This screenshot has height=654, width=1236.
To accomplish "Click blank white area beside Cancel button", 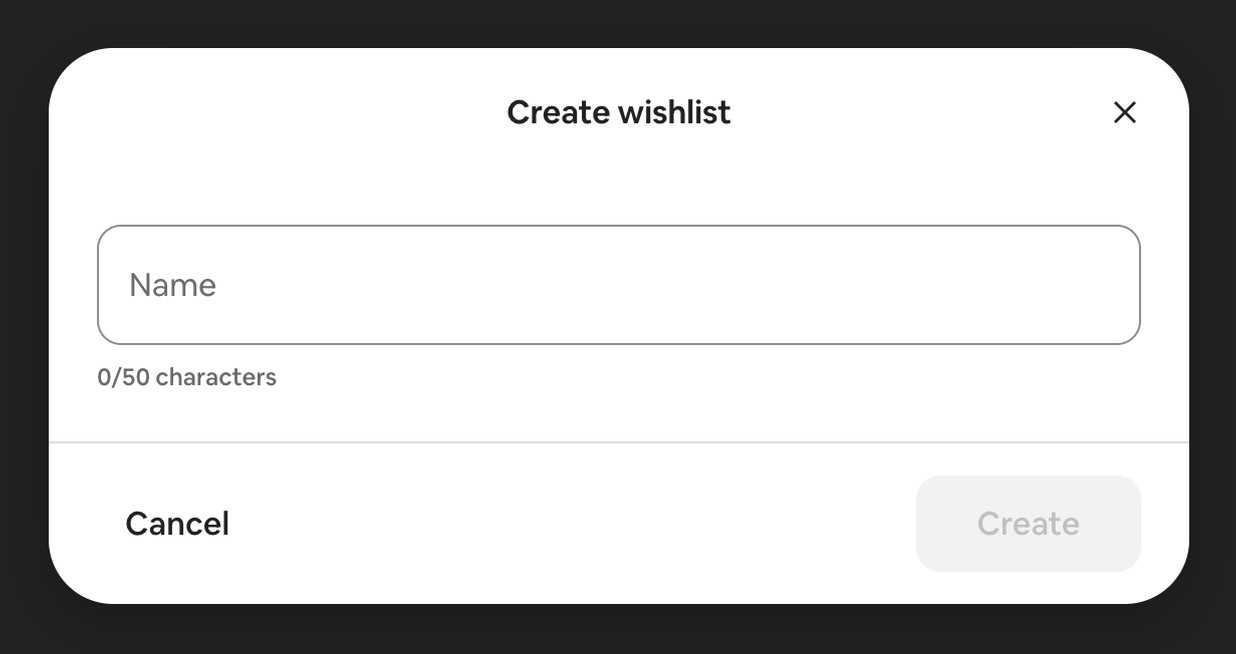I will tap(570, 524).
